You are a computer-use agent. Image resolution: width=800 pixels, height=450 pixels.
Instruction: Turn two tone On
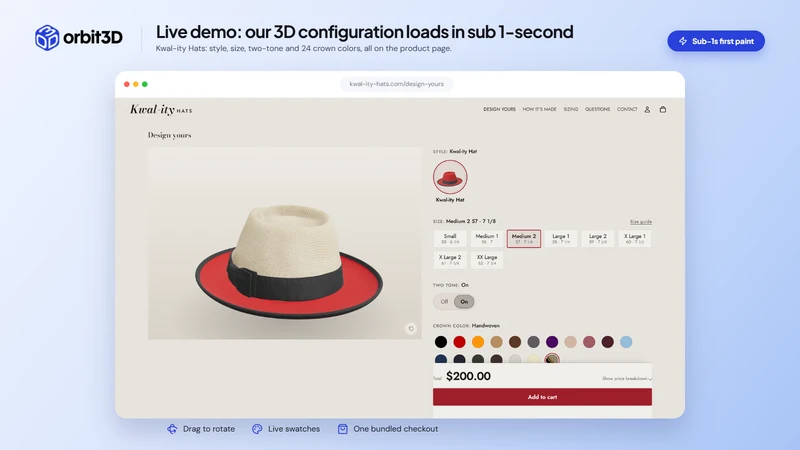click(x=464, y=302)
